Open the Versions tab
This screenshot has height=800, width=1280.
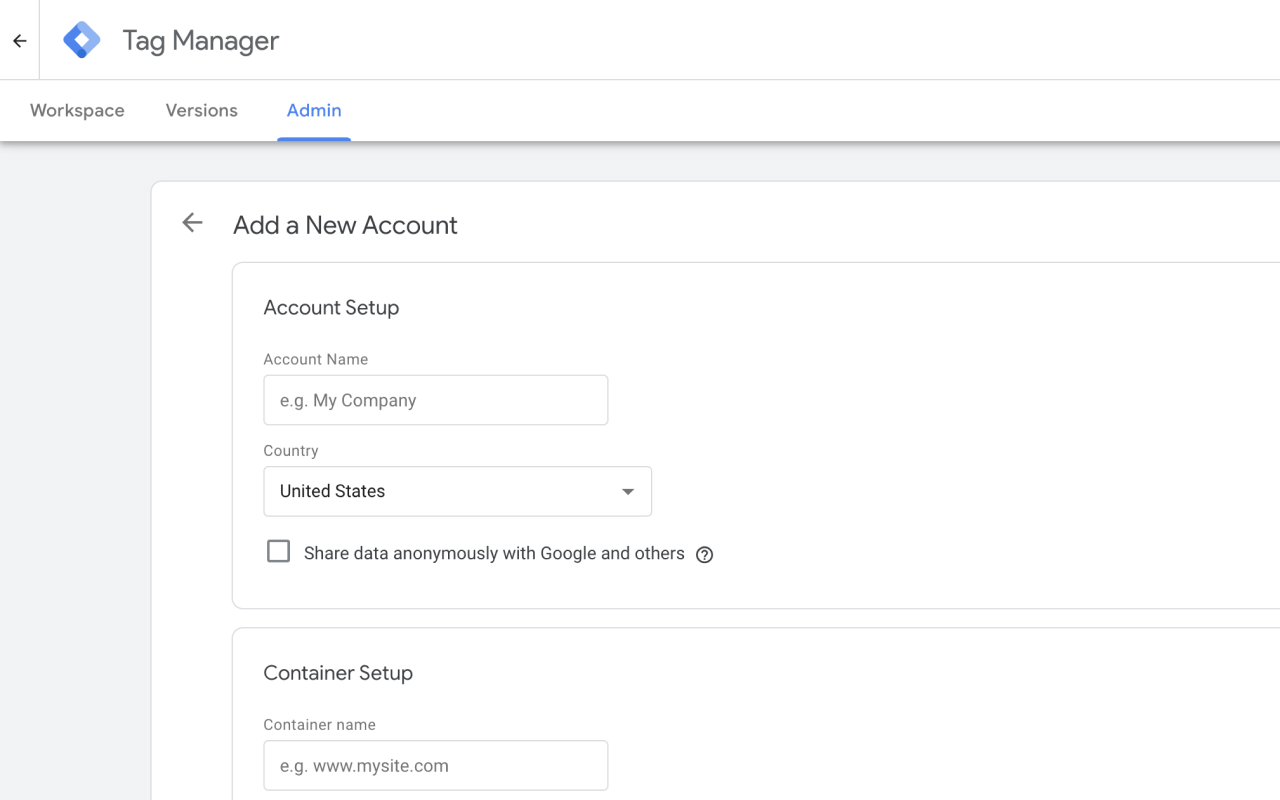pyautogui.click(x=201, y=111)
